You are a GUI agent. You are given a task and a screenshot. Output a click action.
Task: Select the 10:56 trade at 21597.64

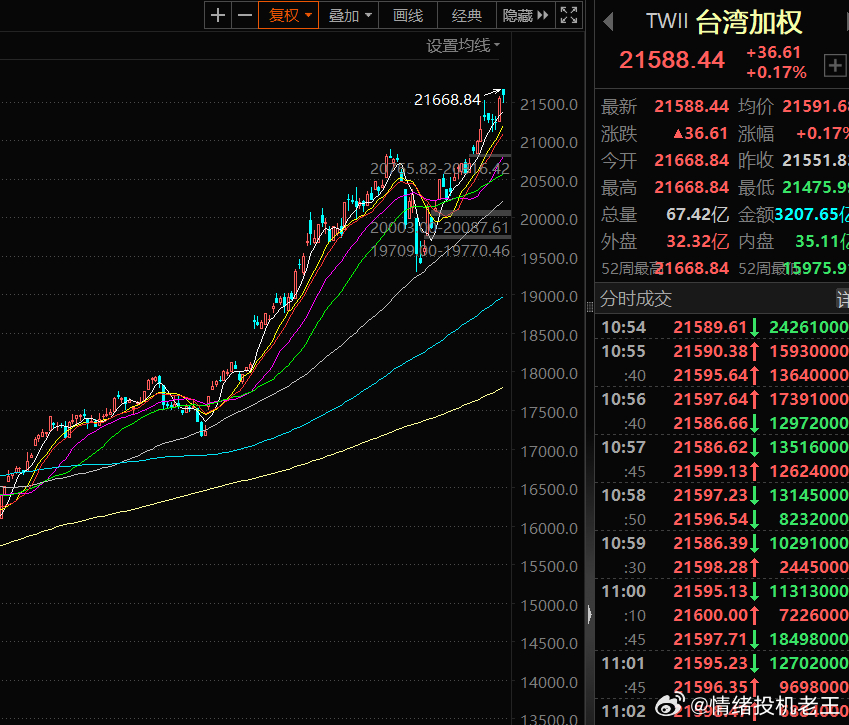coord(722,400)
